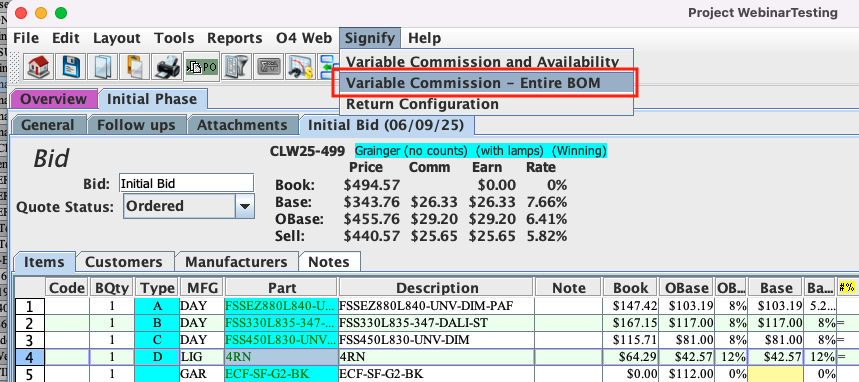The image size is (859, 382).
Task: Click part cell FSS450L830-UNV...
Action: tap(281, 340)
